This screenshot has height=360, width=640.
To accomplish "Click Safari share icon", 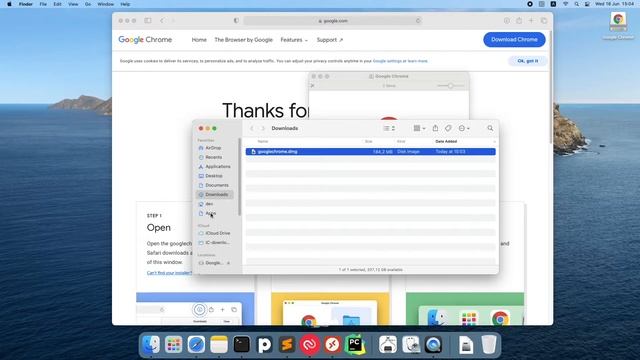I will [x=519, y=20].
